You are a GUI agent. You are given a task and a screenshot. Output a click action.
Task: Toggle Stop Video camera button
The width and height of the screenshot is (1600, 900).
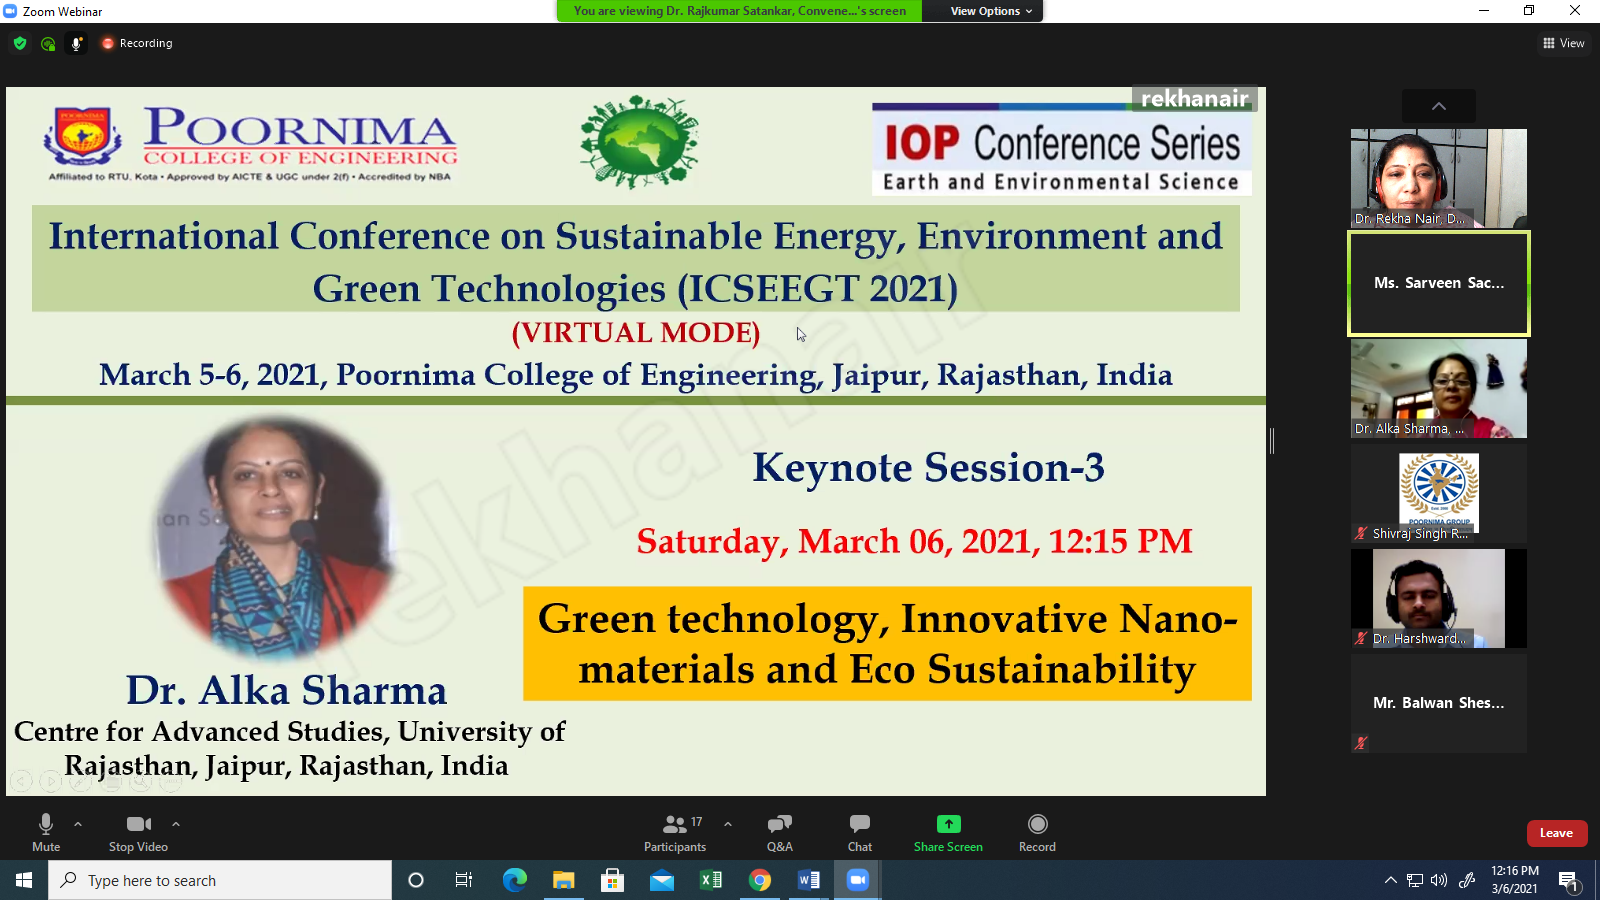point(138,832)
